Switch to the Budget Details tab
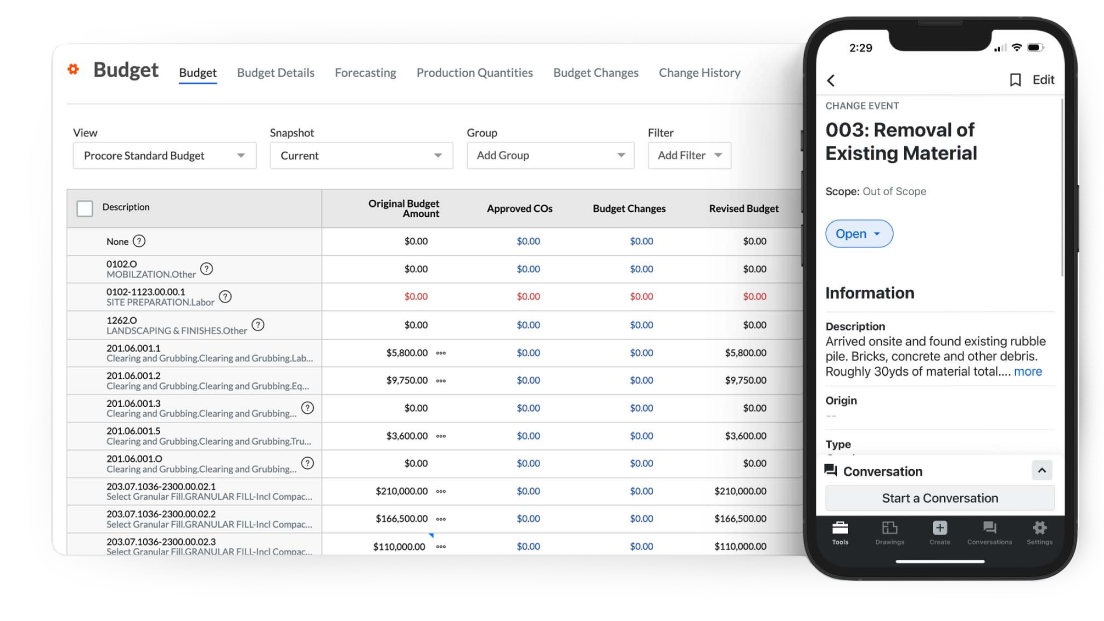Image resolution: width=1104 pixels, height=621 pixels. coord(276,72)
